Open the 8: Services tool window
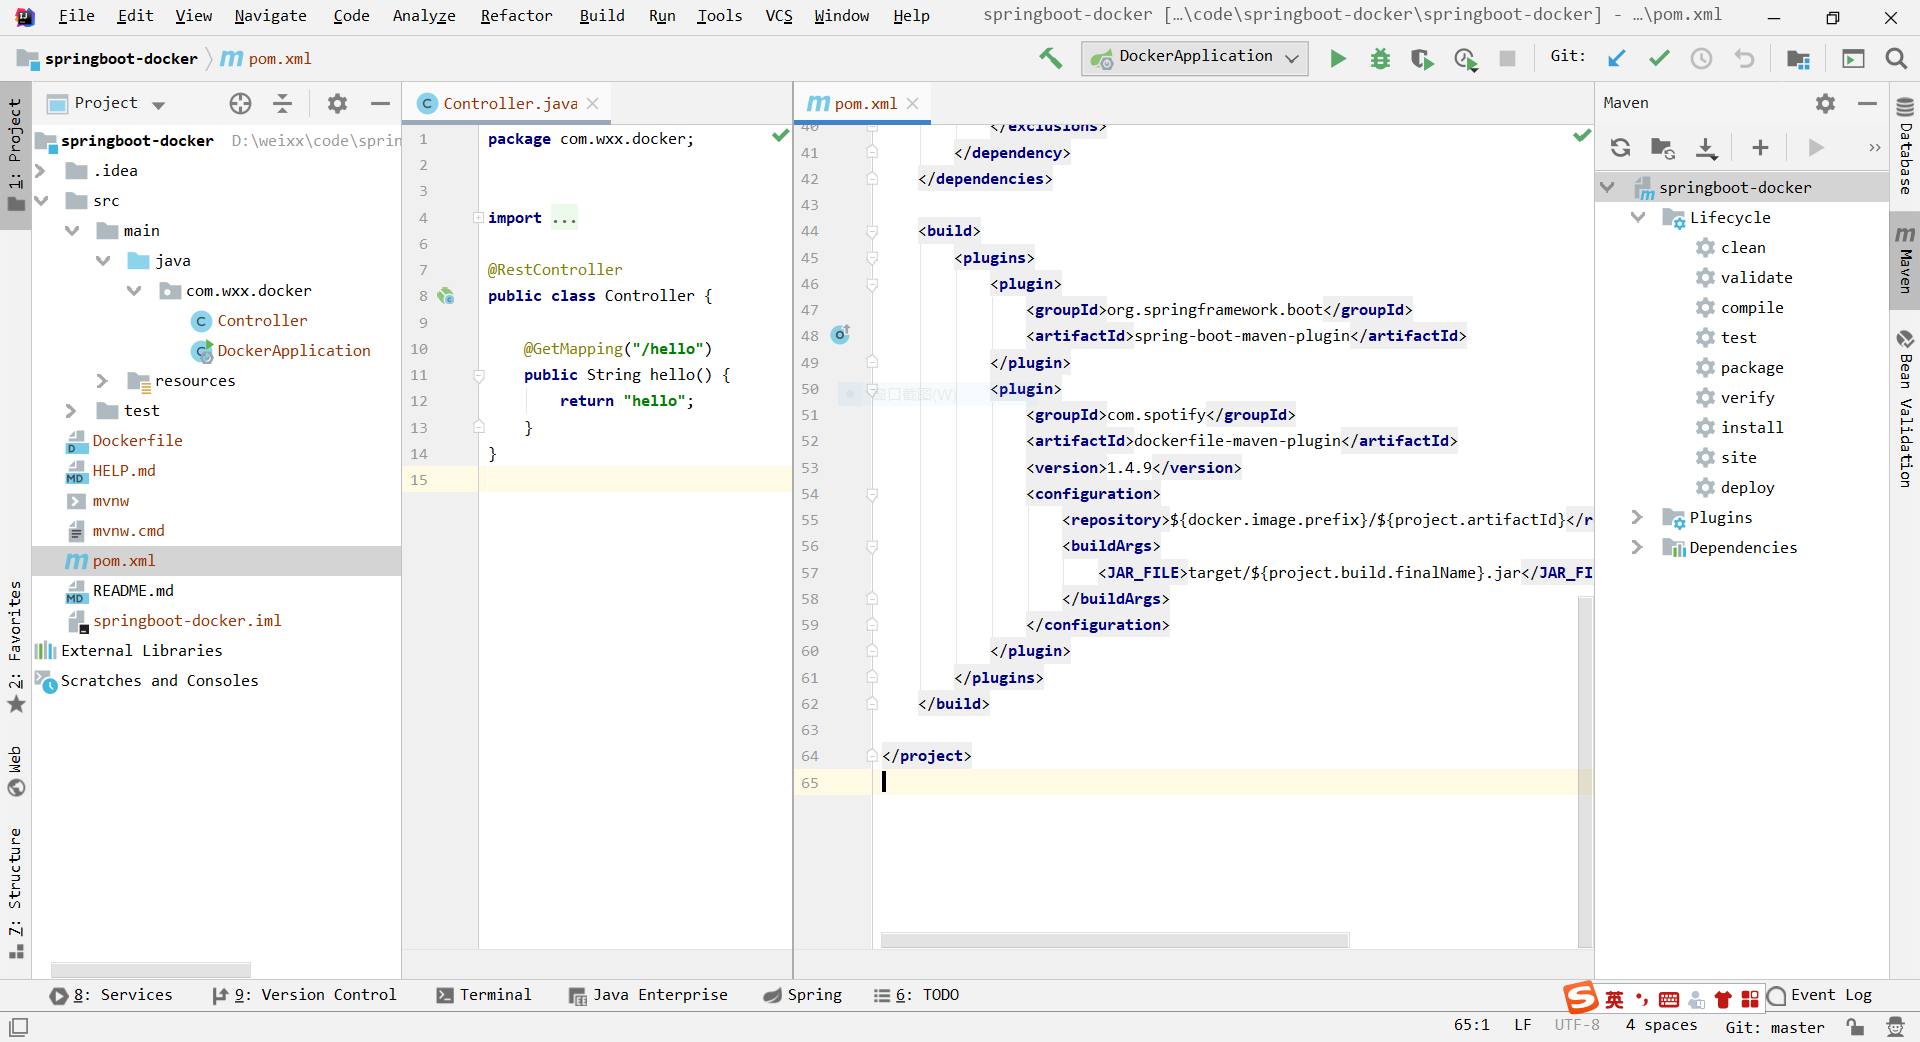This screenshot has height=1042, width=1920. pyautogui.click(x=112, y=995)
